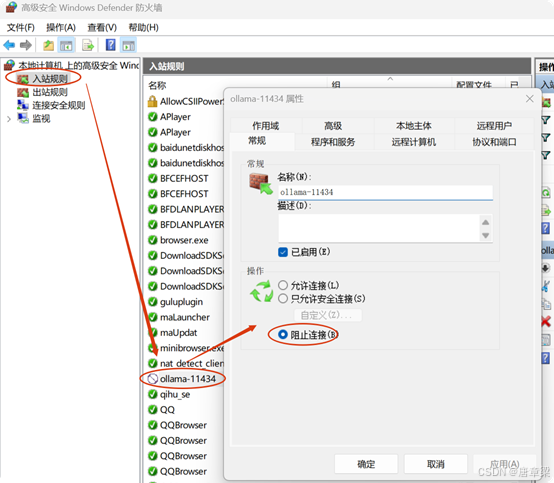Click green check icon beside QQ rule
The height and width of the screenshot is (483, 554).
[x=153, y=410]
